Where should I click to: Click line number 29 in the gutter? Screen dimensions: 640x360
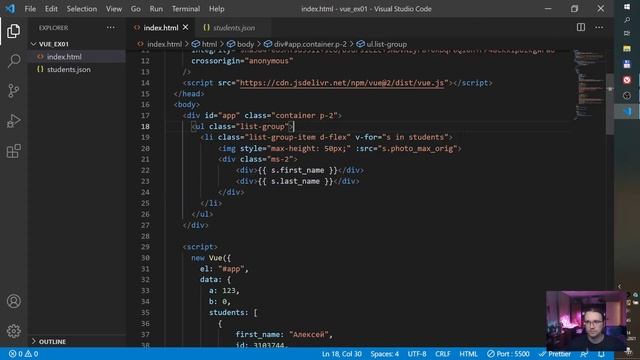click(x=145, y=247)
